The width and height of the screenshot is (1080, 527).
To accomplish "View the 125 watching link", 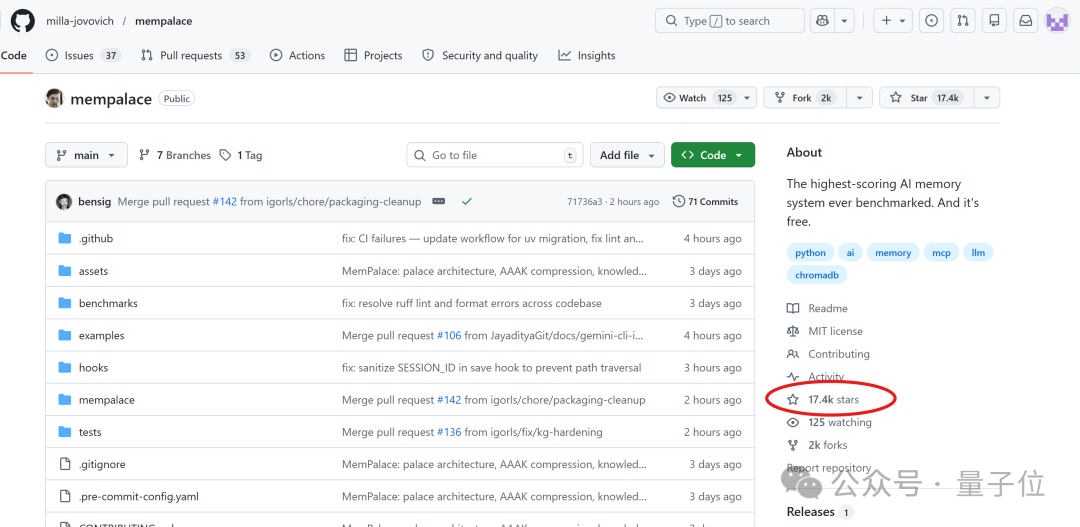I will [829, 422].
